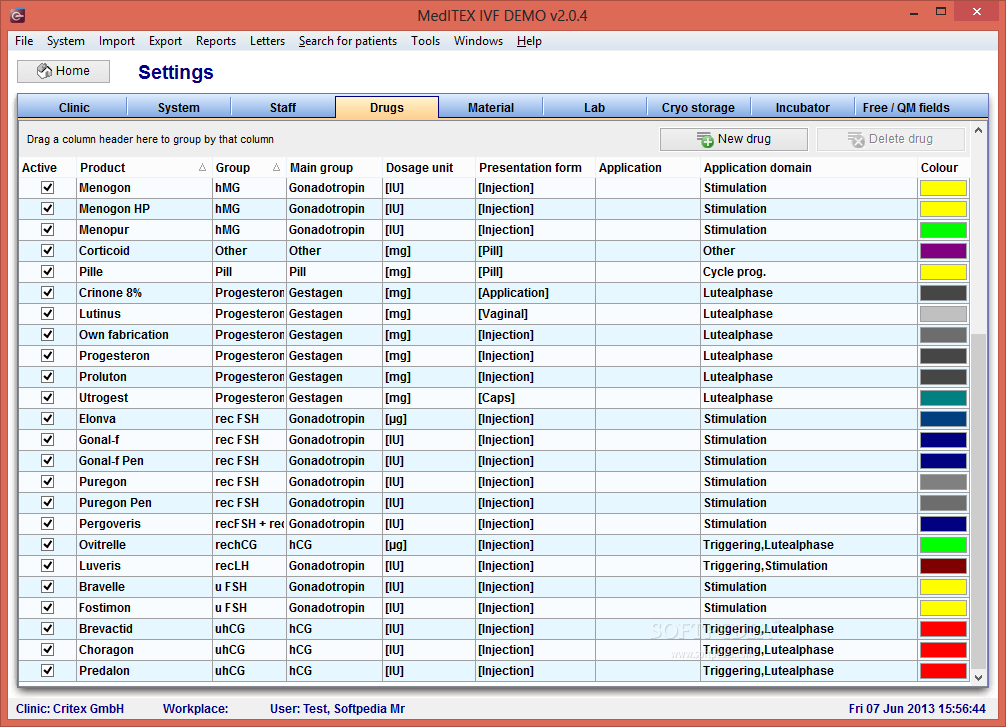The image size is (1006, 727).
Task: Click Triggering,Stimulation domain cell for Luveris
Action: 808,565
